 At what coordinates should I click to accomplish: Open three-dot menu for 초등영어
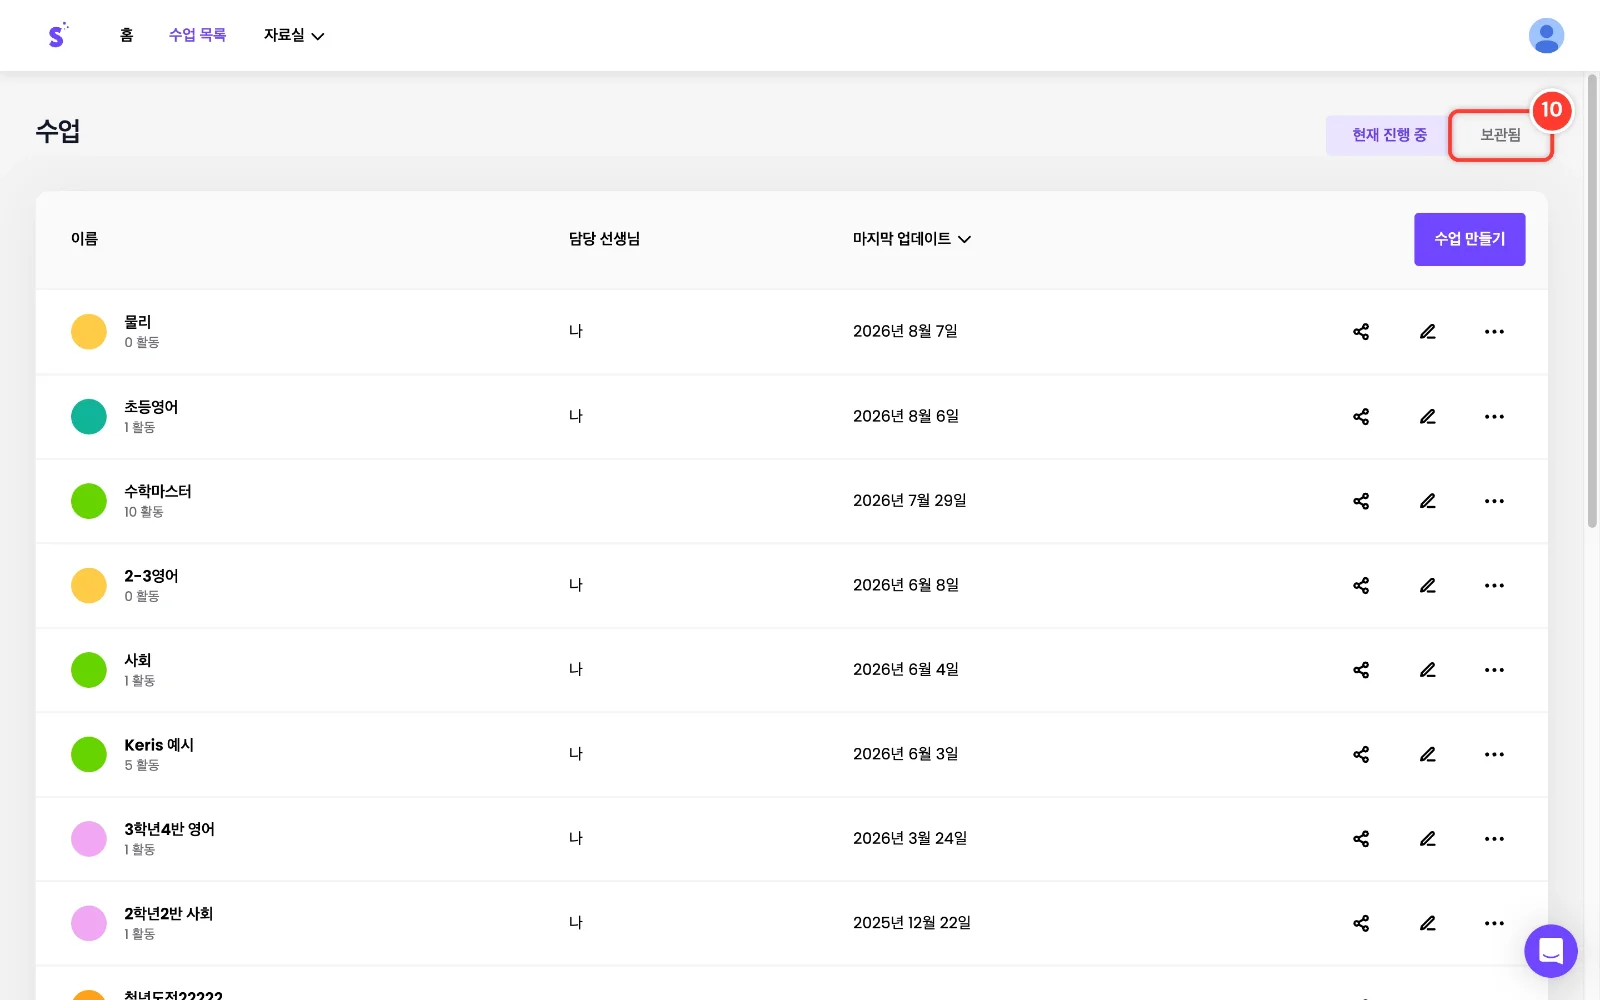1494,416
